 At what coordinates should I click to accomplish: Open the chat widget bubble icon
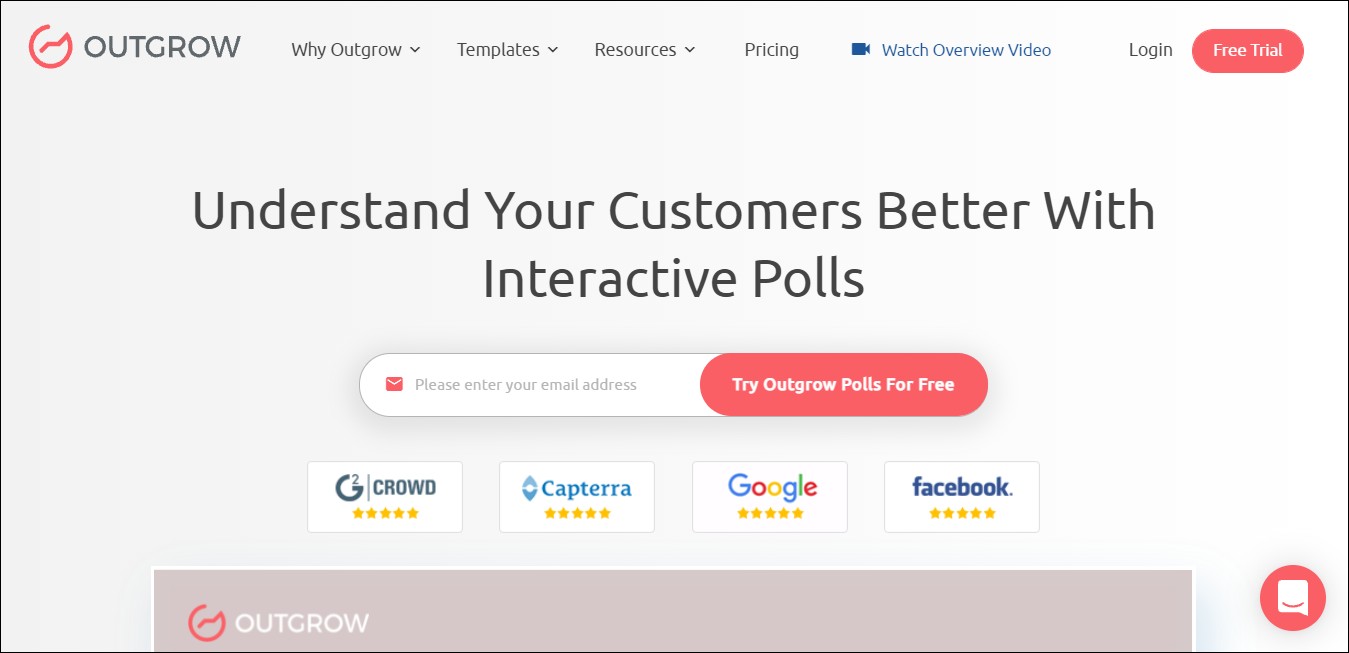[x=1292, y=598]
